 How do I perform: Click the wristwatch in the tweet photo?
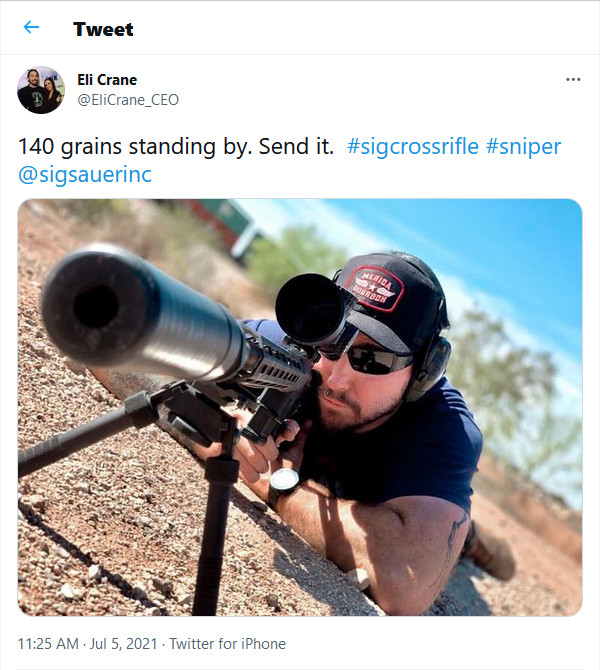click(284, 484)
